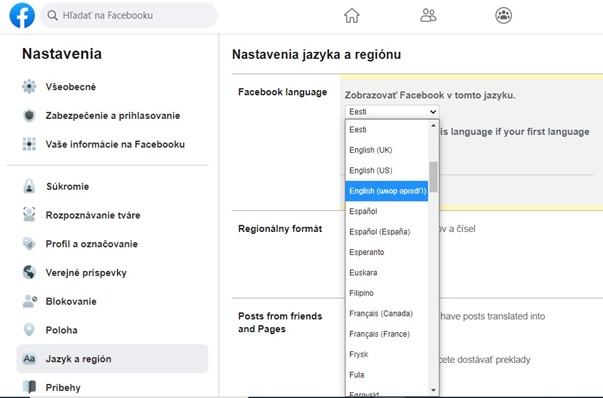
Task: Click the Facebook language section label
Action: pyautogui.click(x=282, y=92)
